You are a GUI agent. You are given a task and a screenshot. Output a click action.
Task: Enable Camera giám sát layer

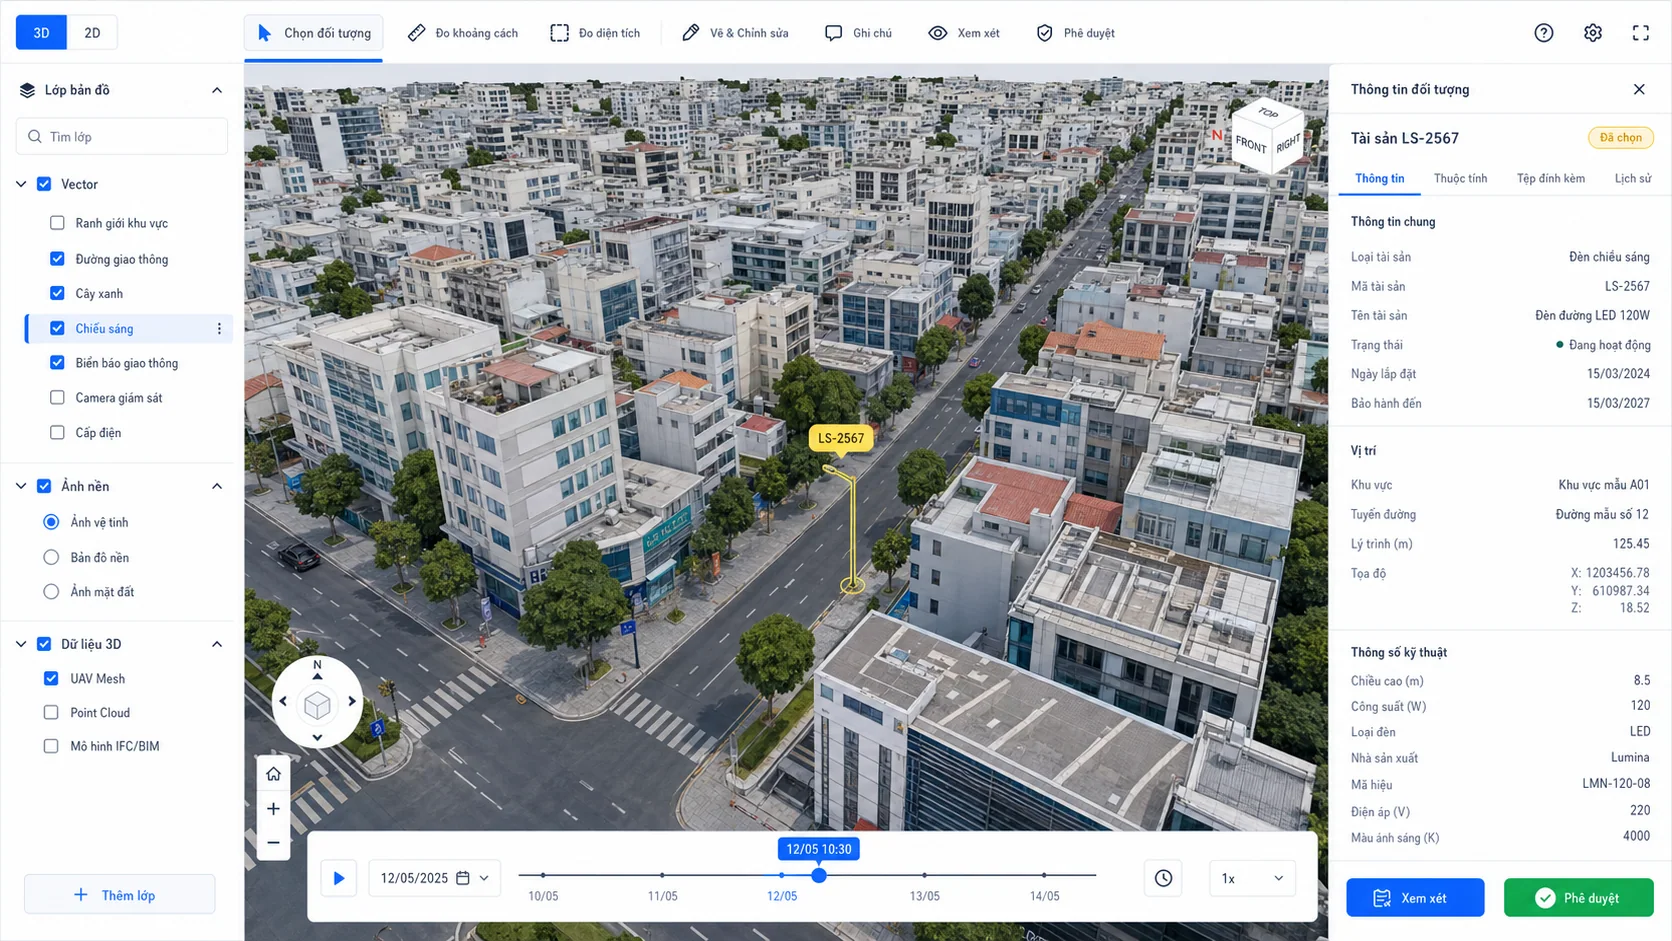57,398
